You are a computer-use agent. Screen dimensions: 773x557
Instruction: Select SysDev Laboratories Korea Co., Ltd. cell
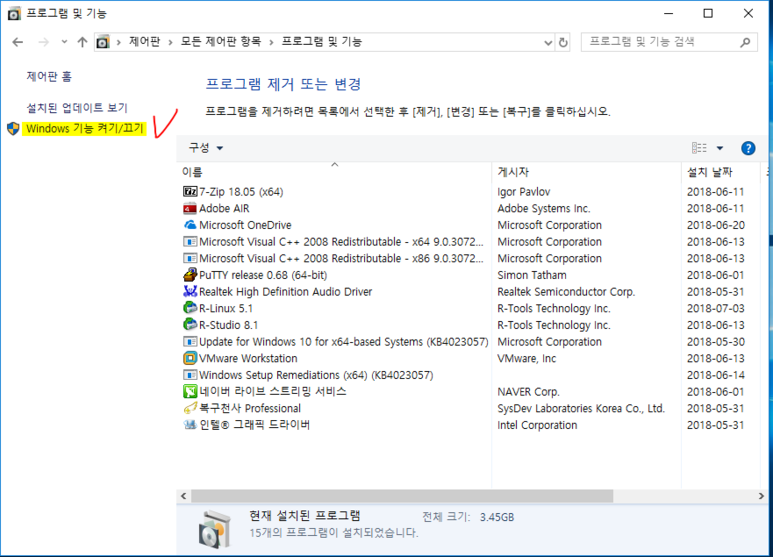tap(581, 409)
